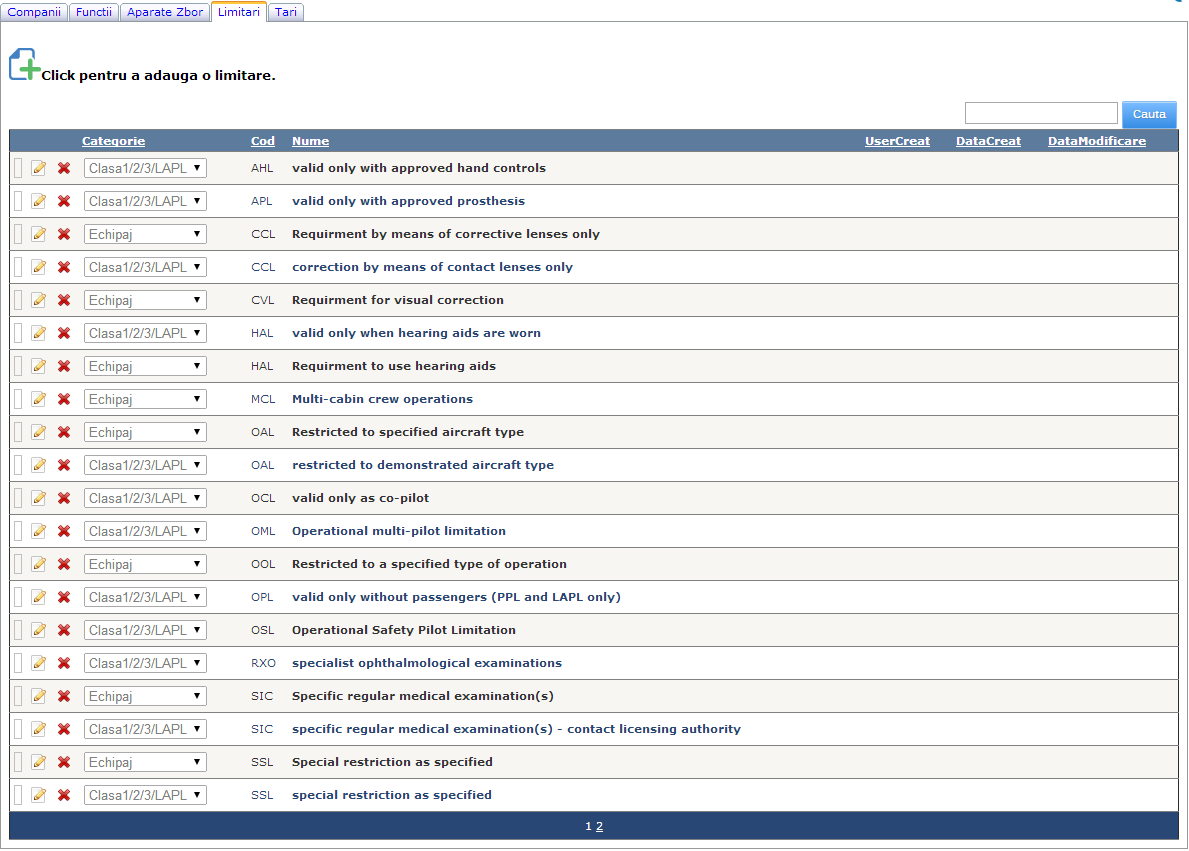Edit the Operational Safety Pilot Limitation row

pos(39,630)
